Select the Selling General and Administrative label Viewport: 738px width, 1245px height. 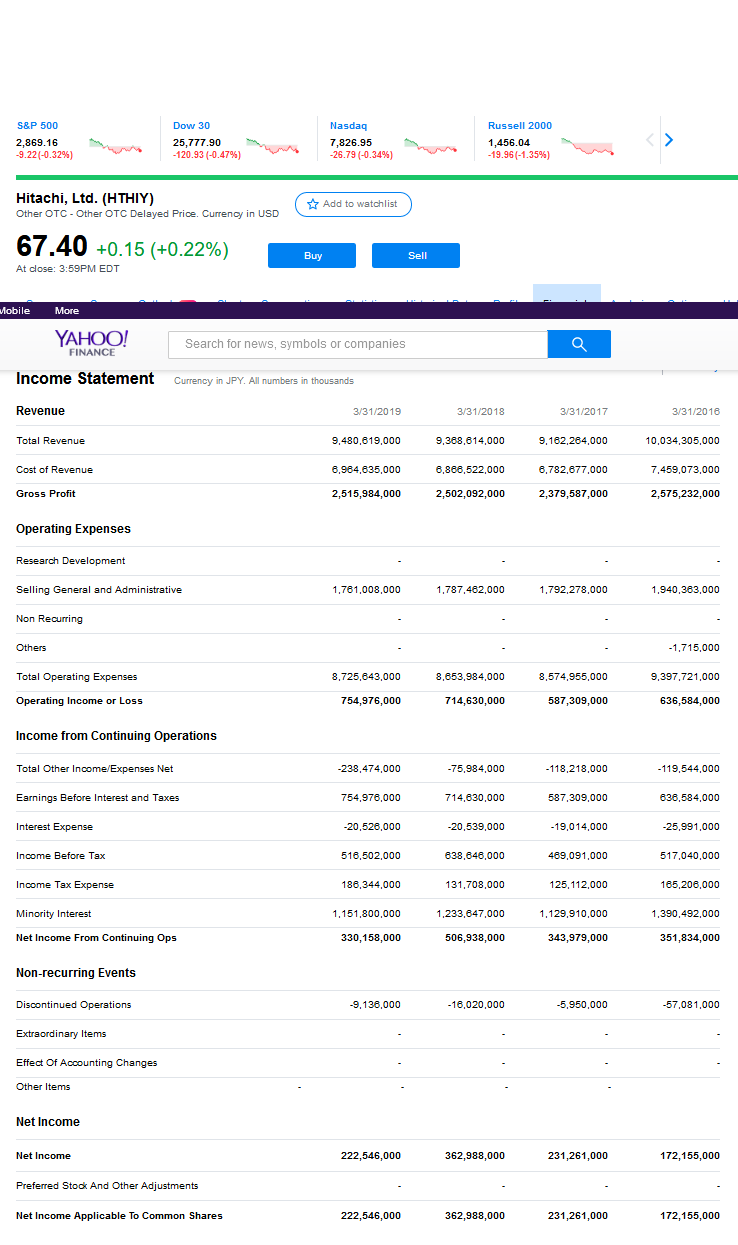point(99,590)
